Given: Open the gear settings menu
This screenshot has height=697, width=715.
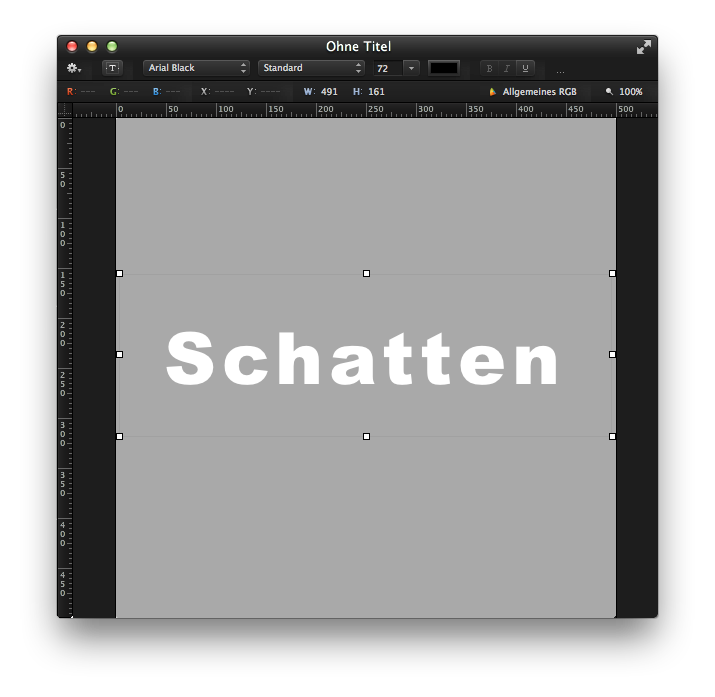Looking at the screenshot, I should pos(73,68).
